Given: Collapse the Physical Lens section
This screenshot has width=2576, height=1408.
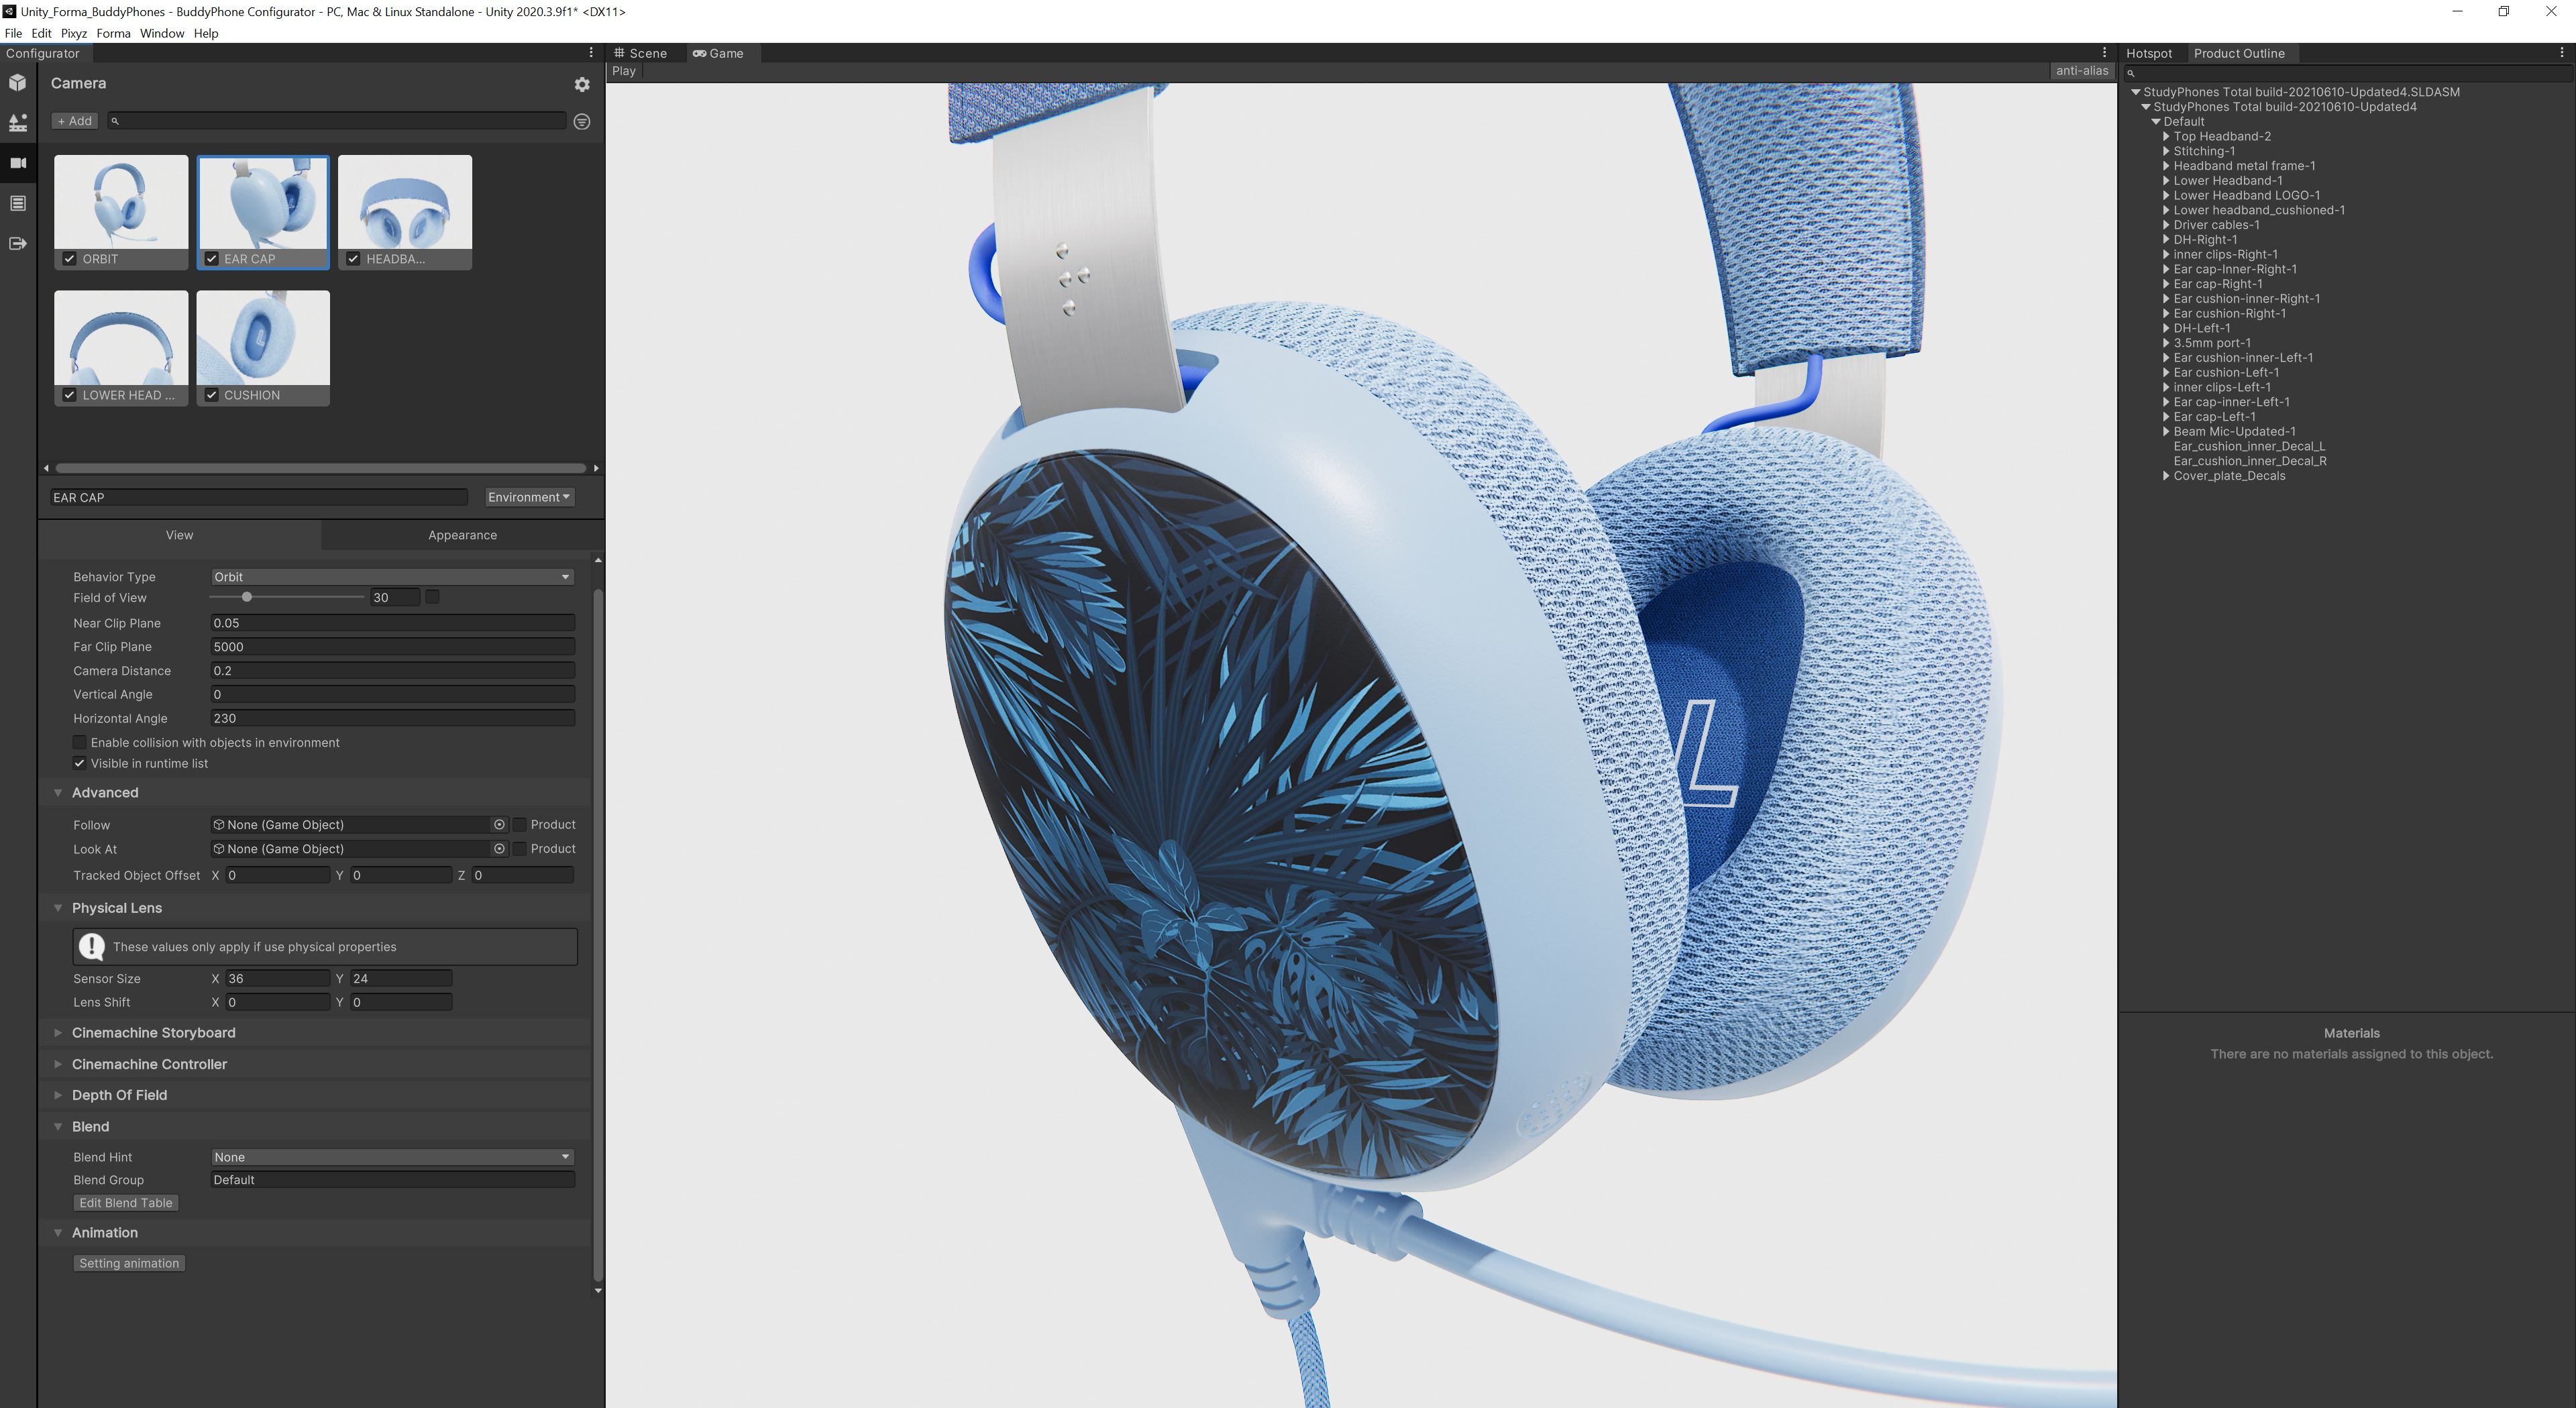Looking at the screenshot, I should pos(58,908).
